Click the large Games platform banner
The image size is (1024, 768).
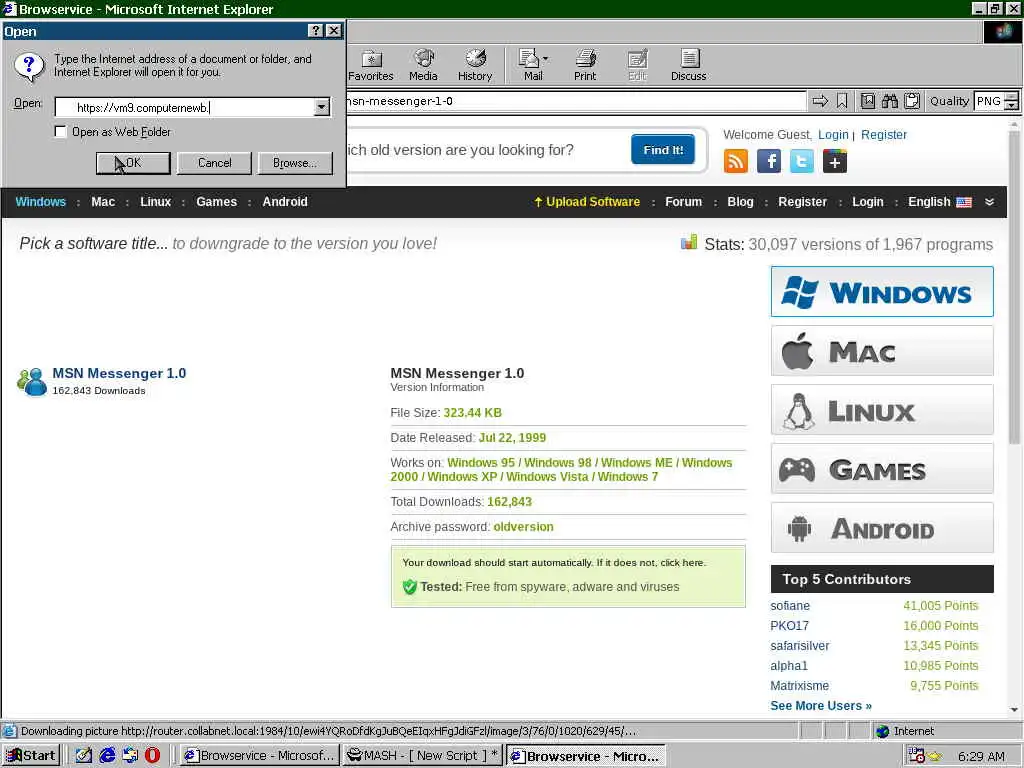882,468
